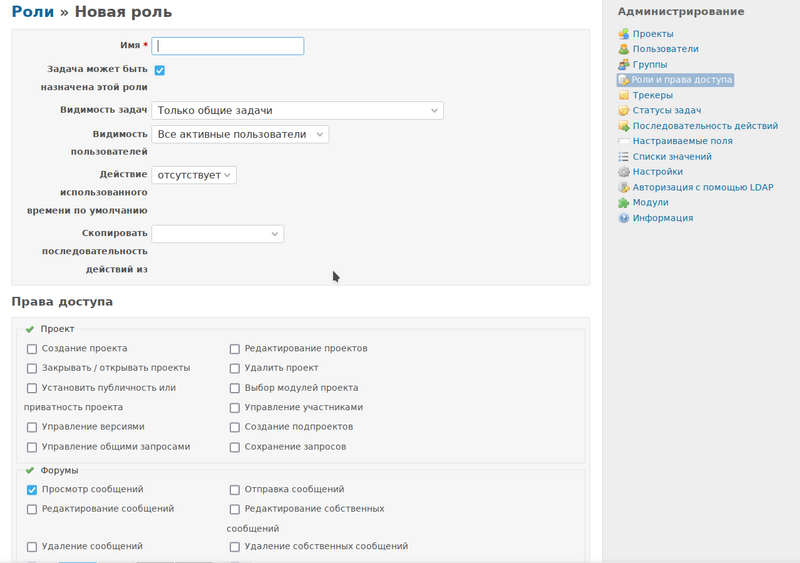Open Пользователи admin menu item
Viewport: 800px width, 563px height.
[665, 49]
